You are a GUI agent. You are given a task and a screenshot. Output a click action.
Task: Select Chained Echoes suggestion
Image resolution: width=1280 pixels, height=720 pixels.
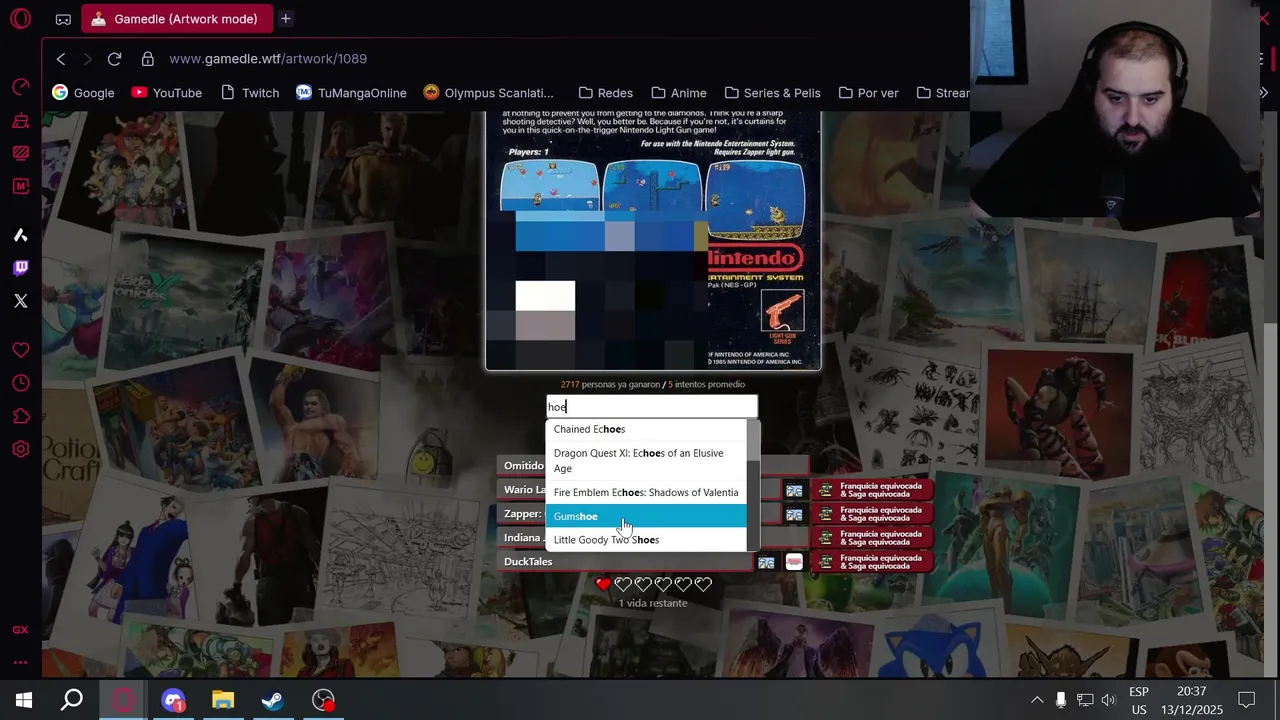coord(646,429)
